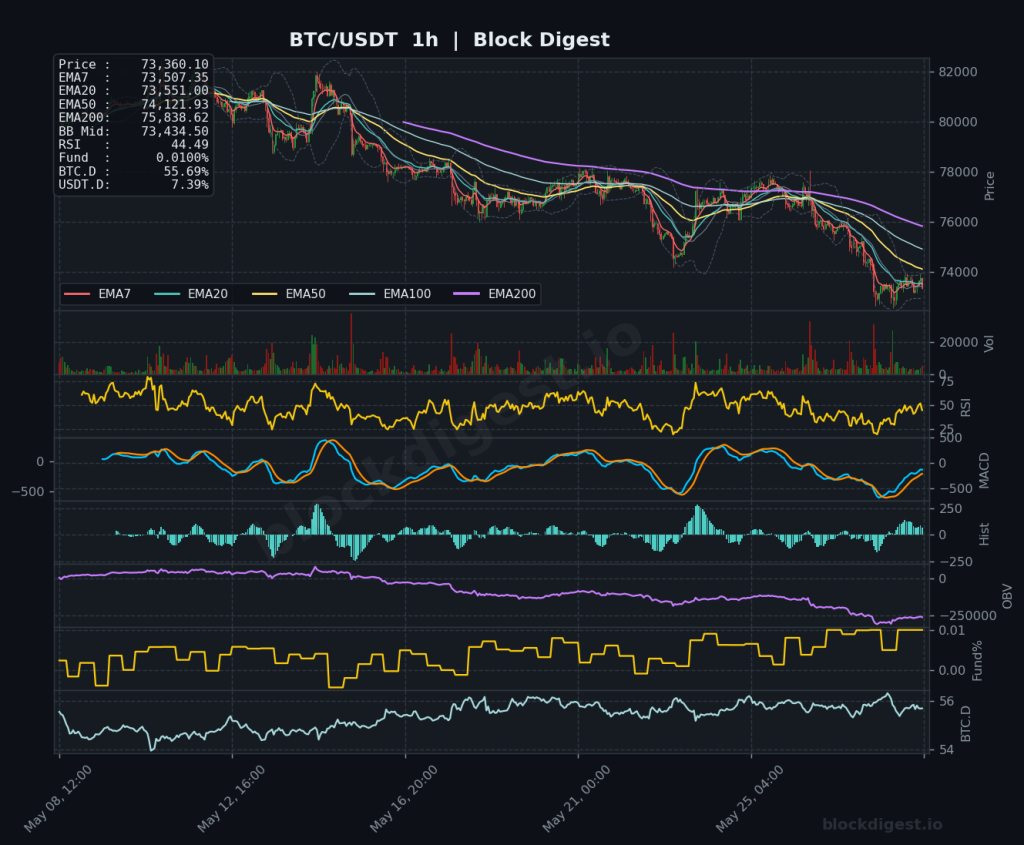This screenshot has width=1024, height=845.
Task: Click the Hist 250 axis tick
Action: click(950, 509)
